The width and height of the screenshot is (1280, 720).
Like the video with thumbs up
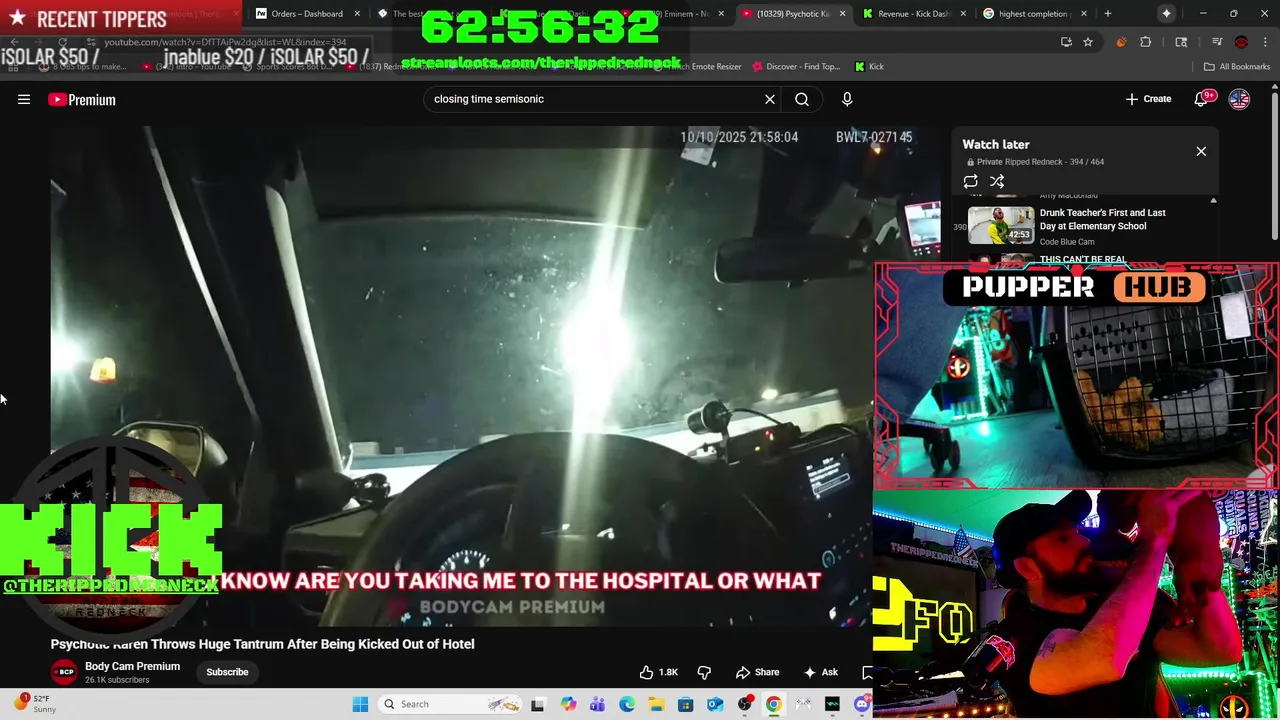point(659,672)
